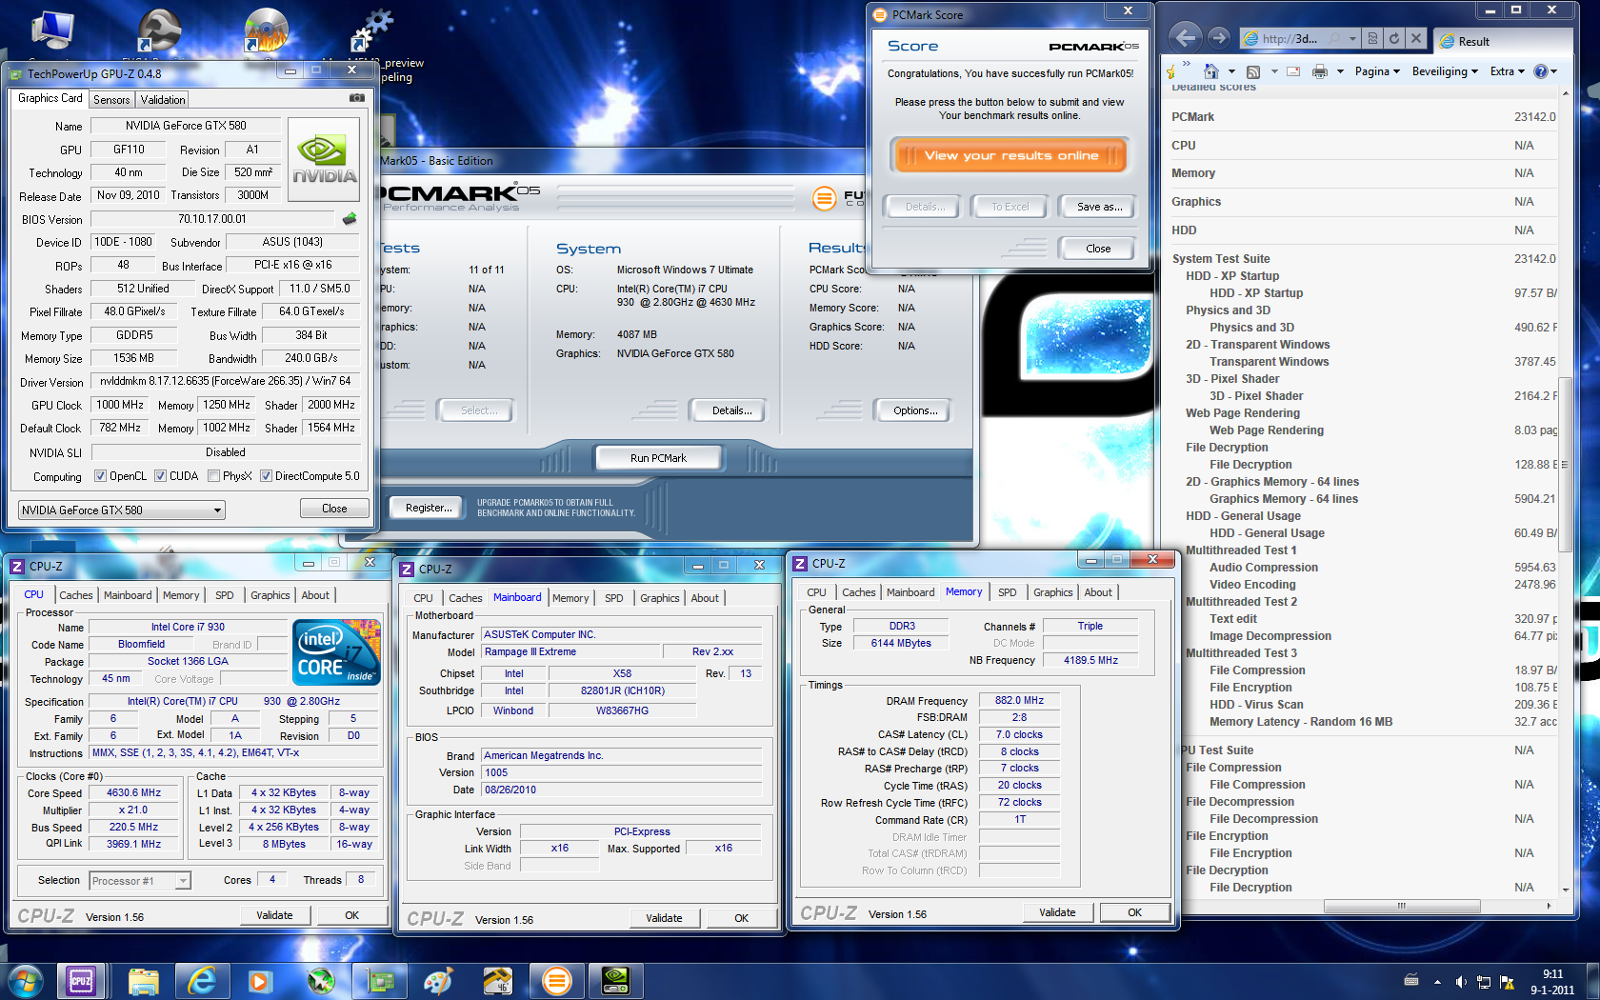Open the Windows Start orb
1600x1000 pixels.
click(x=24, y=981)
